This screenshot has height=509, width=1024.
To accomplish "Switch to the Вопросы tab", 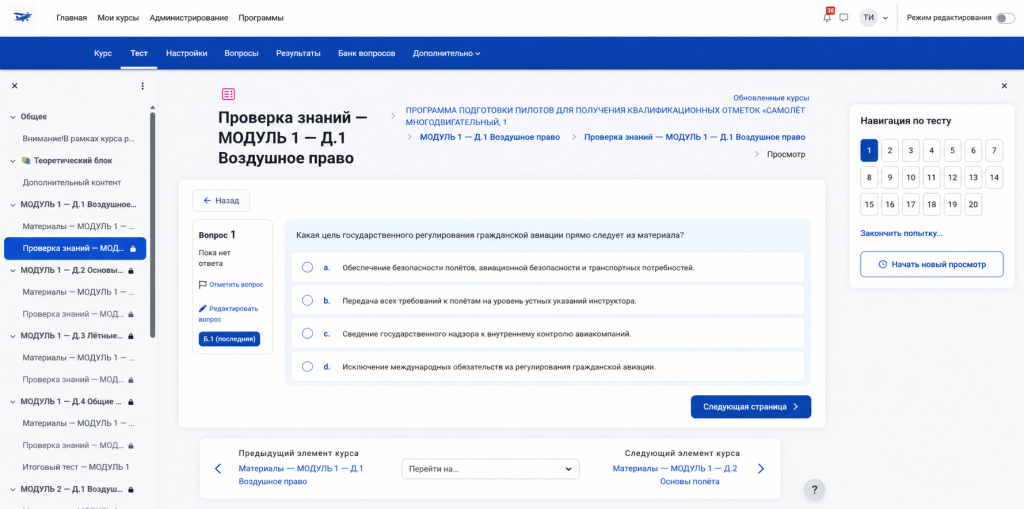I will [x=242, y=54].
